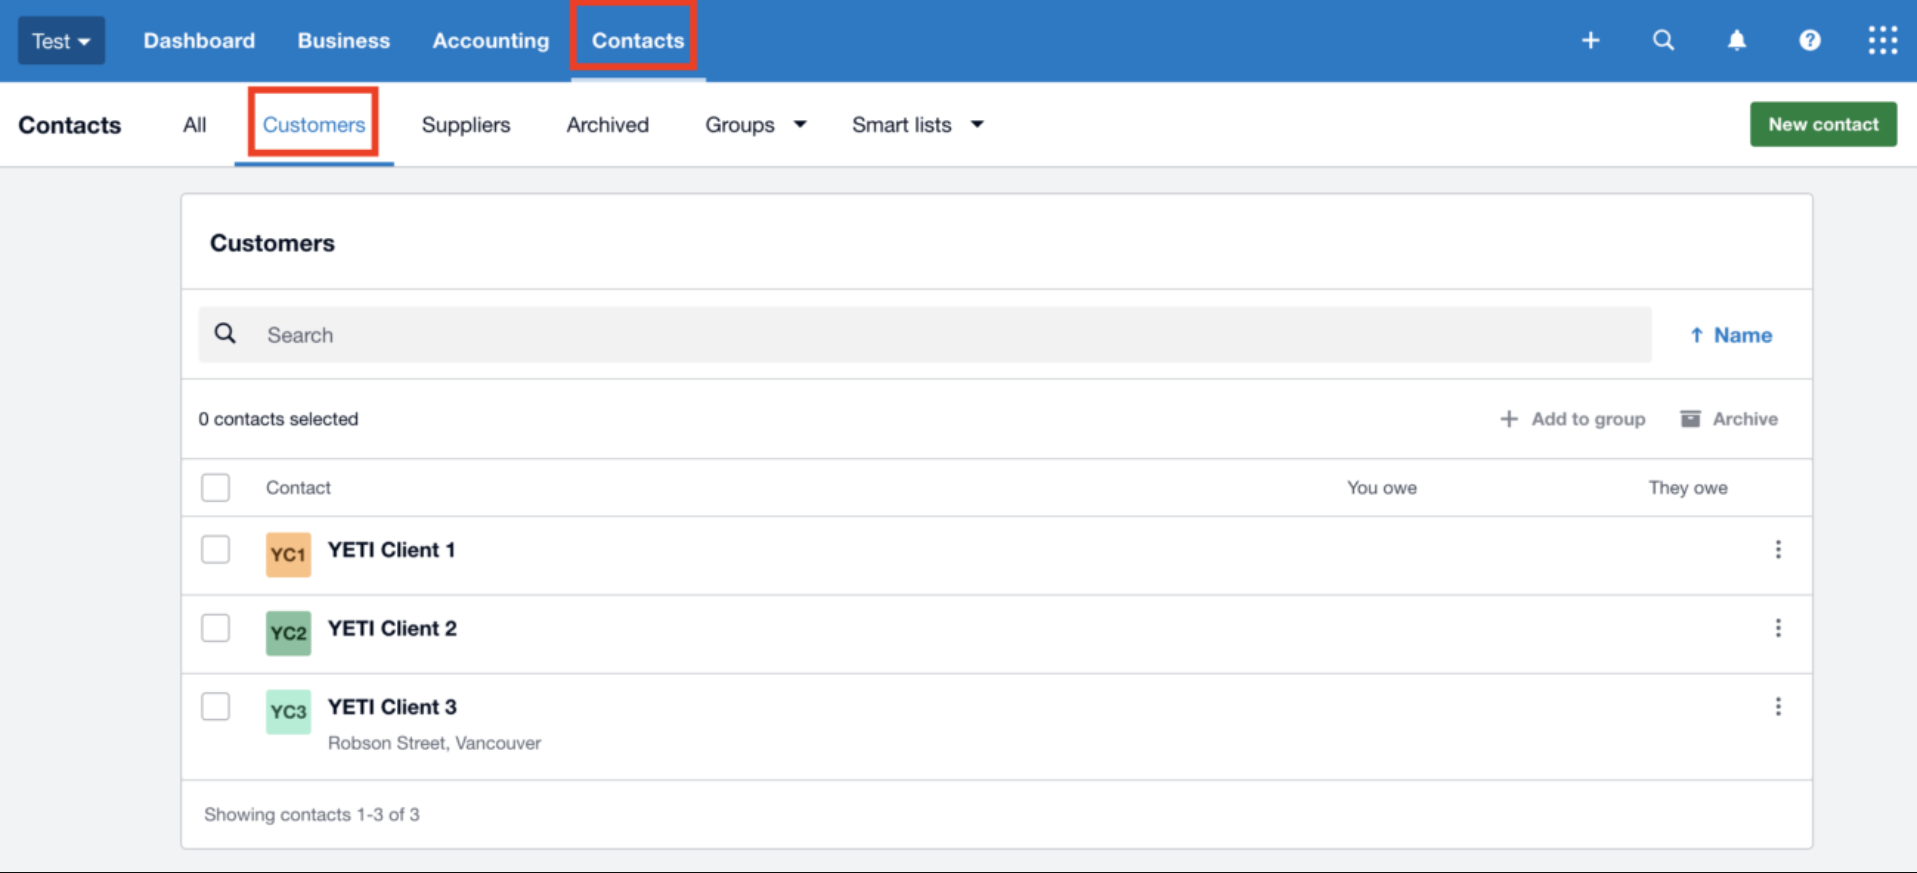This screenshot has width=1917, height=873.
Task: Open the apps grid icon
Action: [1883, 40]
